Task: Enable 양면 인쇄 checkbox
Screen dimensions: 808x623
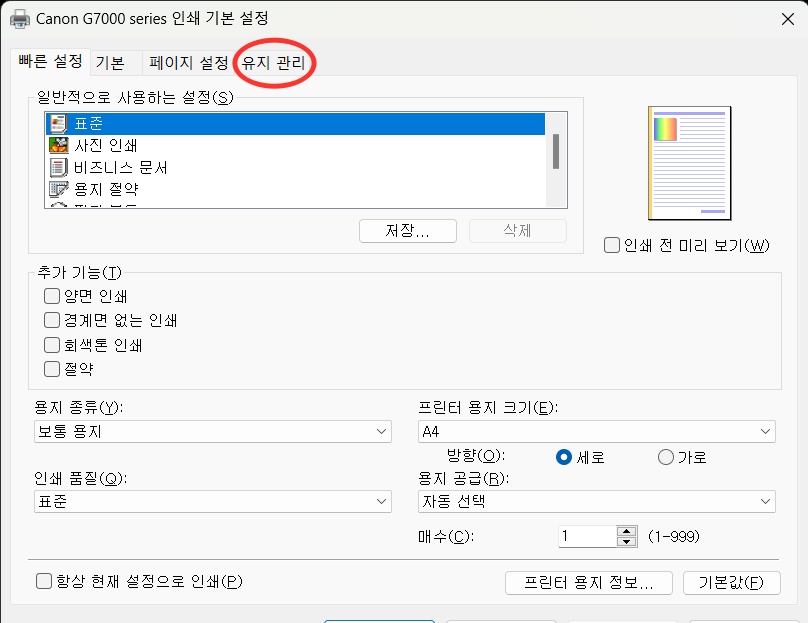Action: [52, 296]
